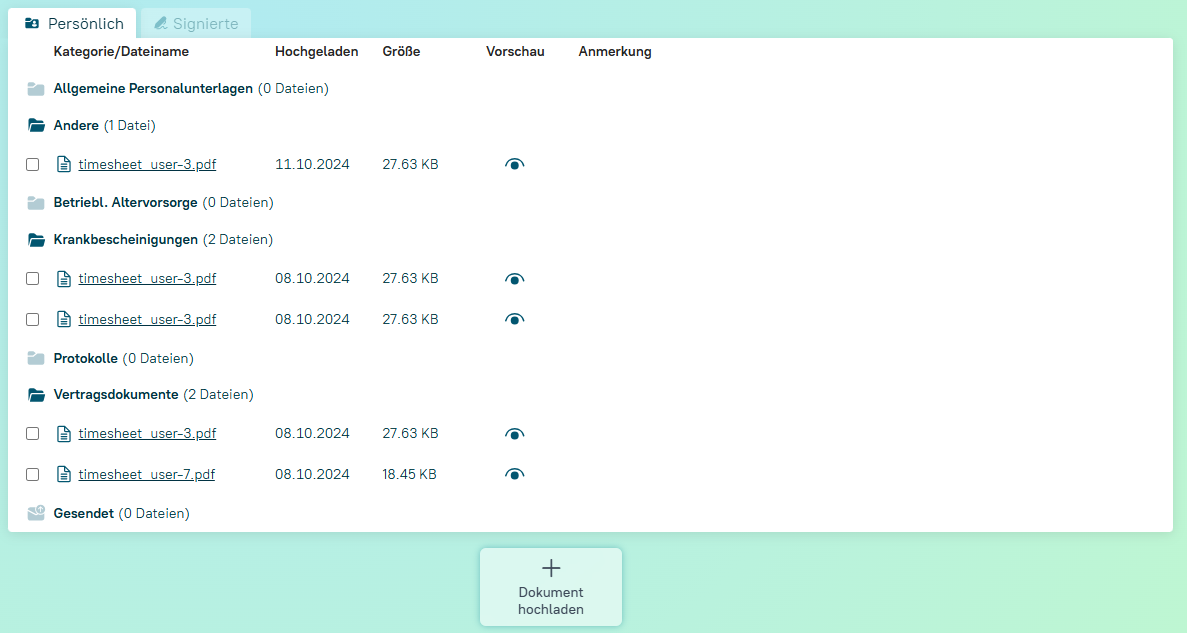Select the checkbox for timesheet_user-7.pdf

pos(33,475)
